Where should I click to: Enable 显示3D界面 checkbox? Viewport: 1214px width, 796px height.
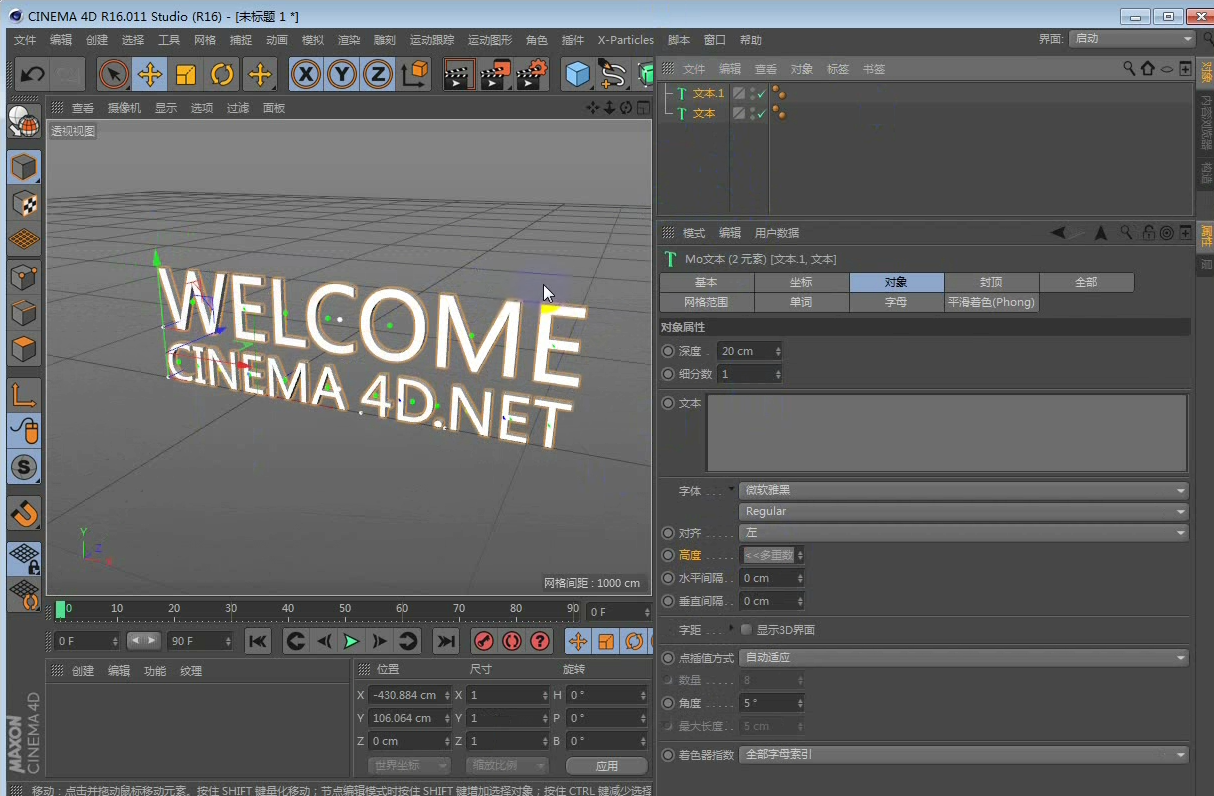(746, 630)
